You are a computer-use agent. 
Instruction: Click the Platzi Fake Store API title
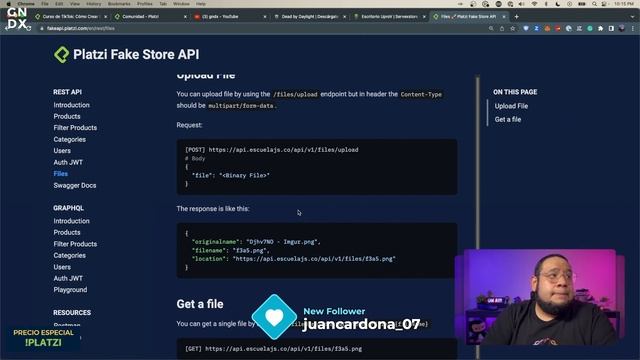[136, 55]
